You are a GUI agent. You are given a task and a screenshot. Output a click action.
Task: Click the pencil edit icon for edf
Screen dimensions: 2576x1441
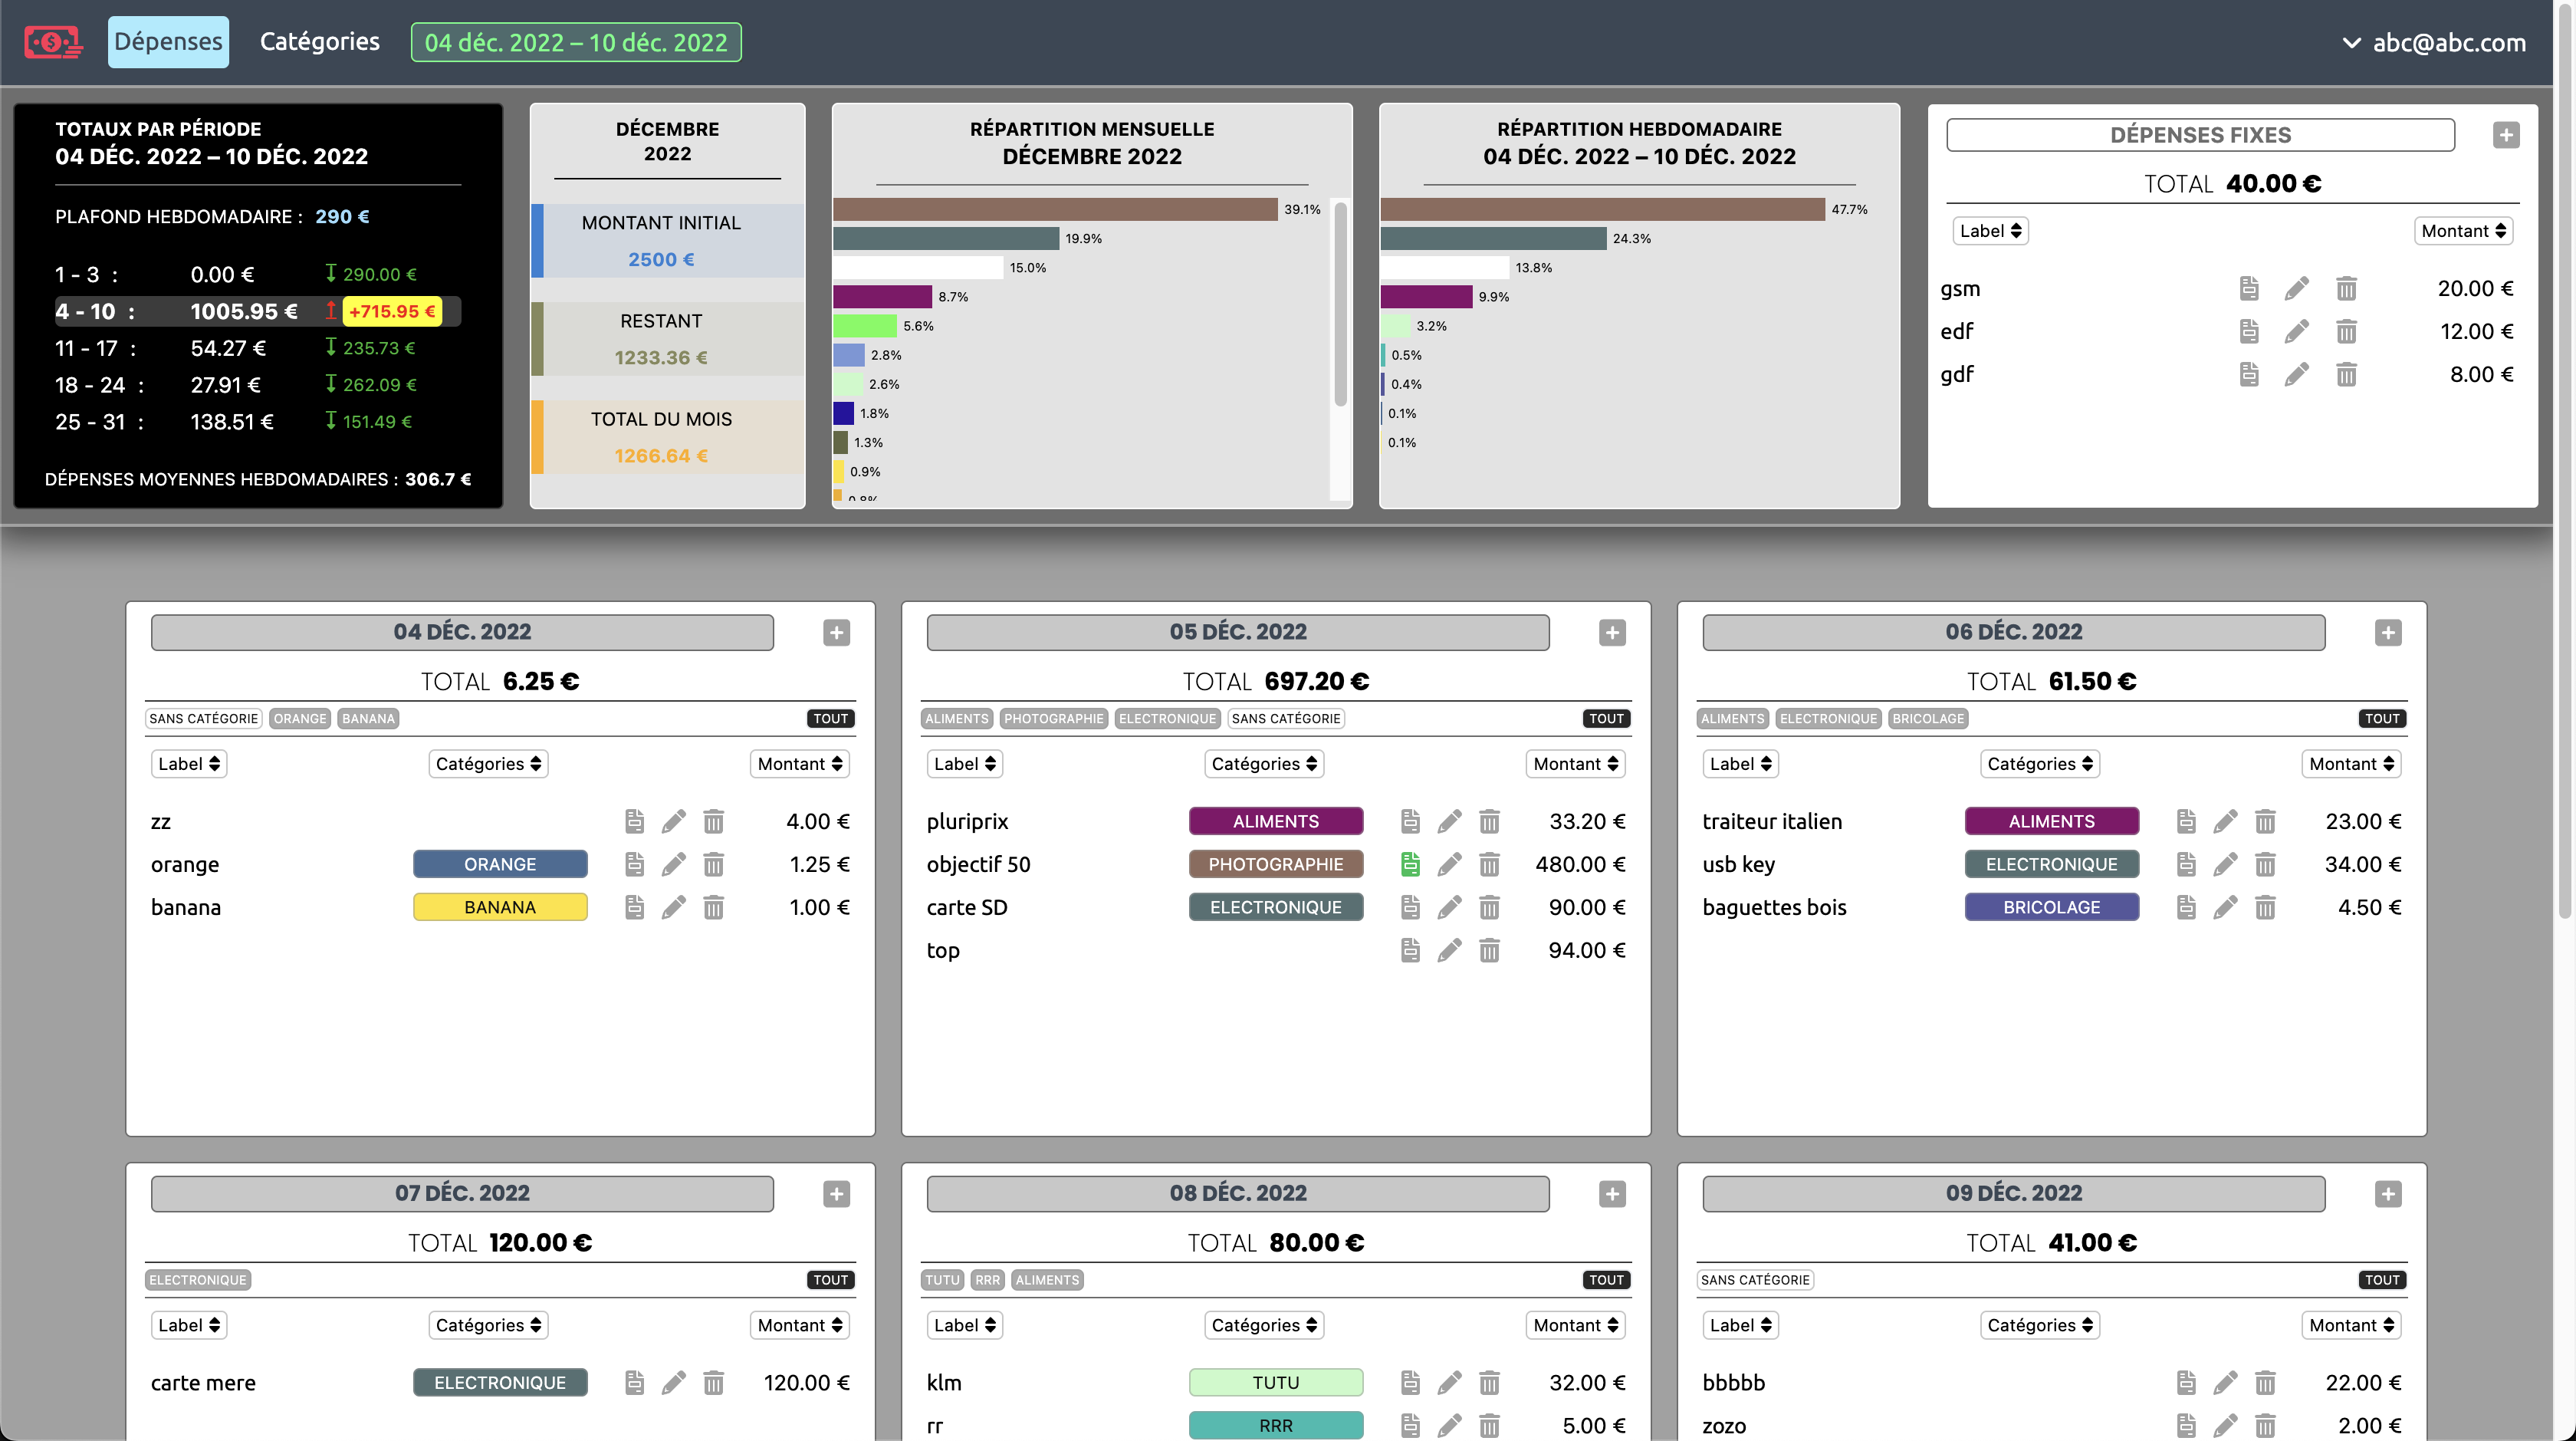coord(2296,332)
